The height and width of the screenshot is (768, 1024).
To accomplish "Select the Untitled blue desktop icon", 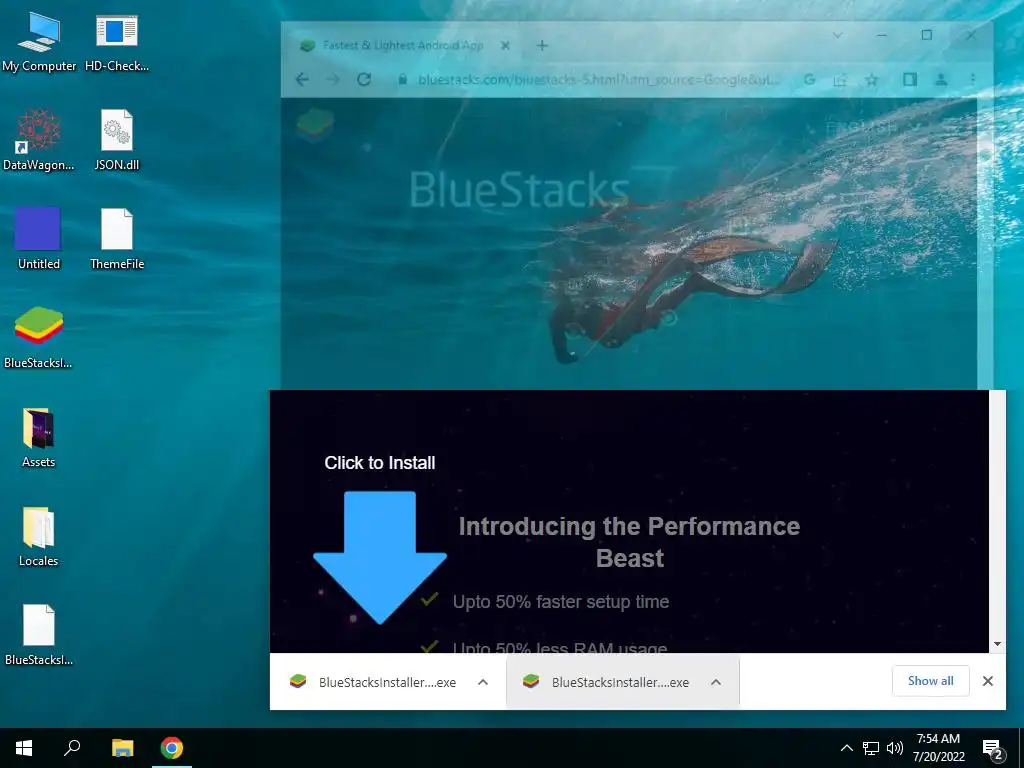I will pos(39,239).
